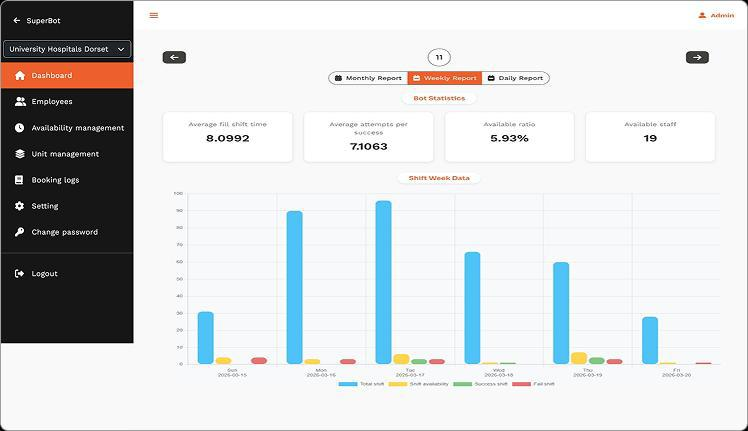
Task: Click the Booking logs book icon
Action: [20, 180]
